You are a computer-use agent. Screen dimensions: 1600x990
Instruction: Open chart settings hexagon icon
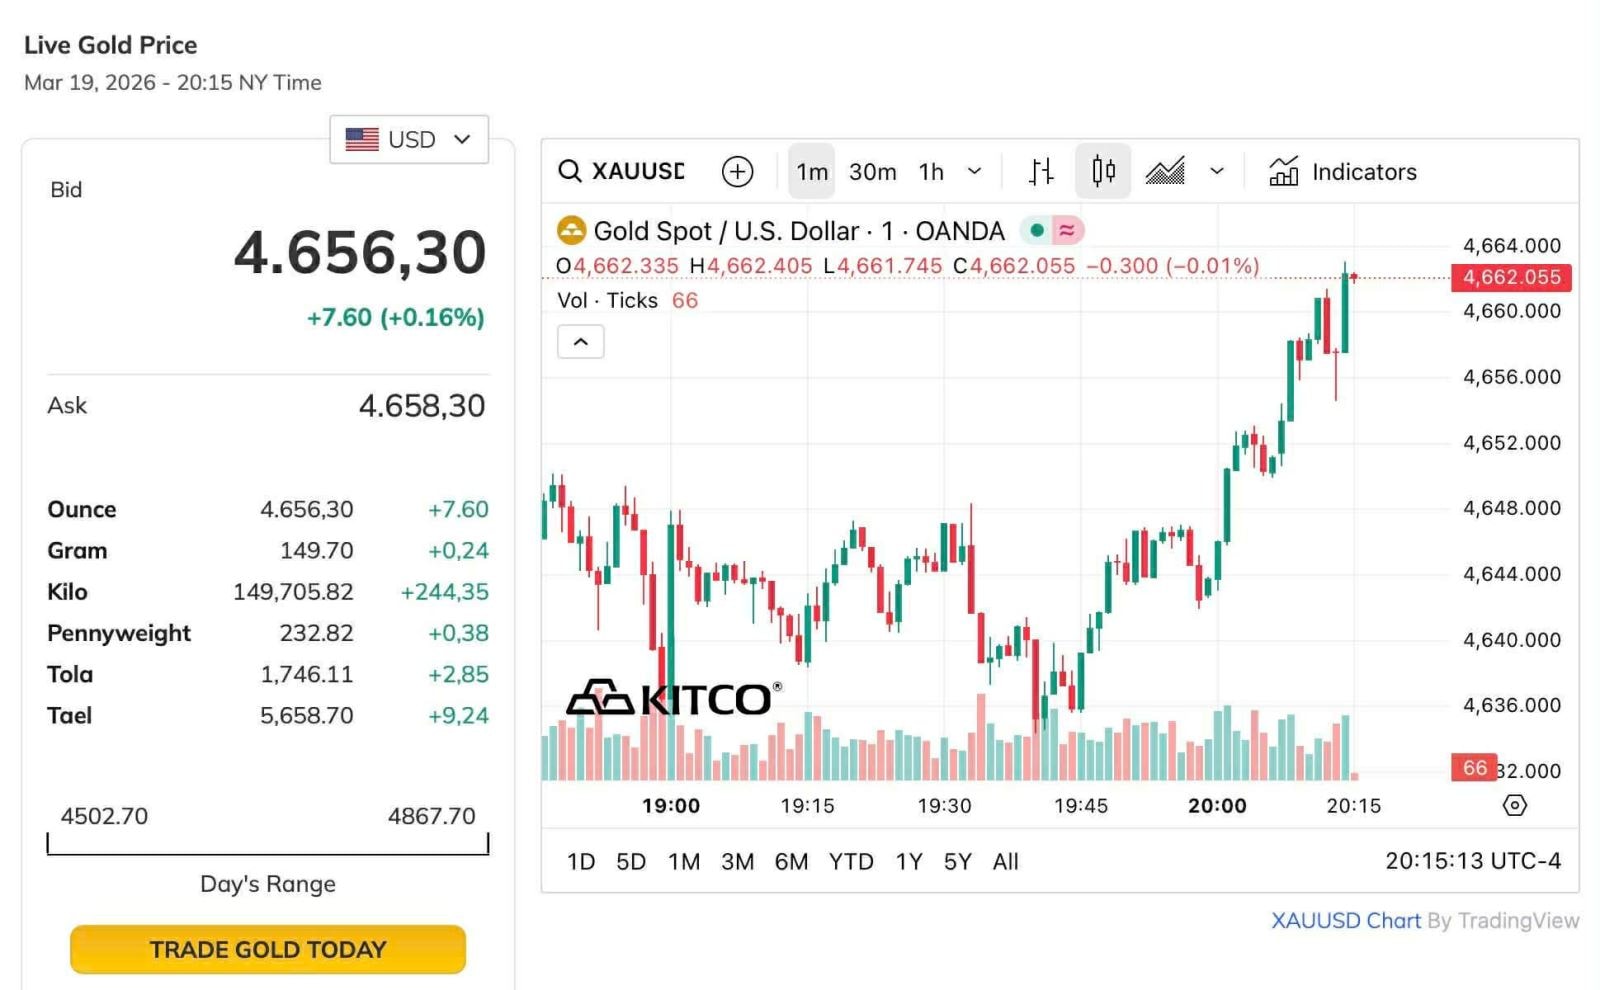pos(1515,805)
